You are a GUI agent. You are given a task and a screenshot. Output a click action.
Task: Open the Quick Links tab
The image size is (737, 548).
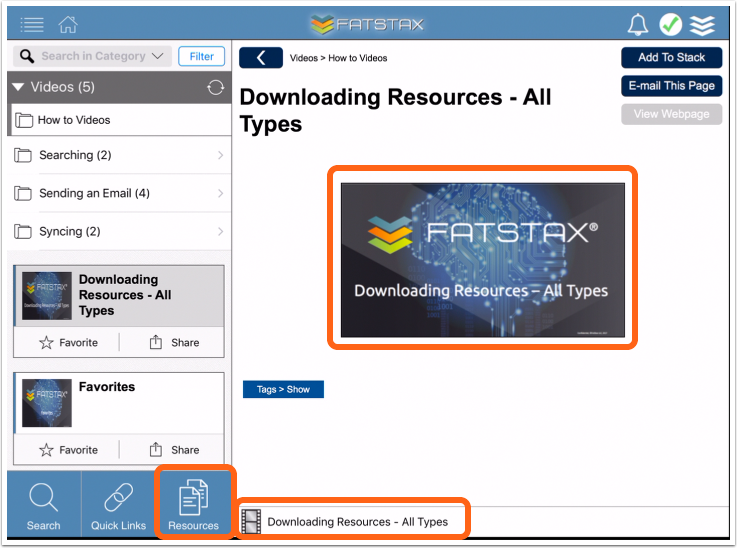click(118, 505)
